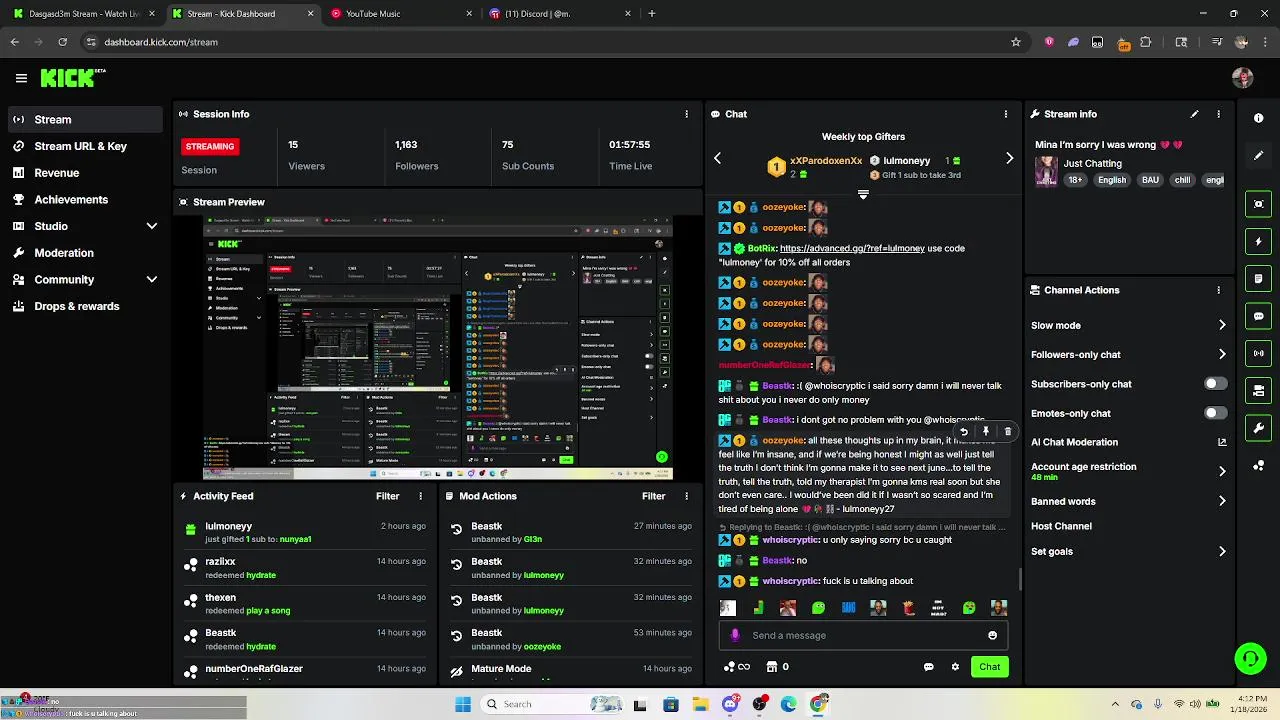Click the Just Chatting category thumbnail
Screen dimensions: 1280x720
(x=1046, y=171)
